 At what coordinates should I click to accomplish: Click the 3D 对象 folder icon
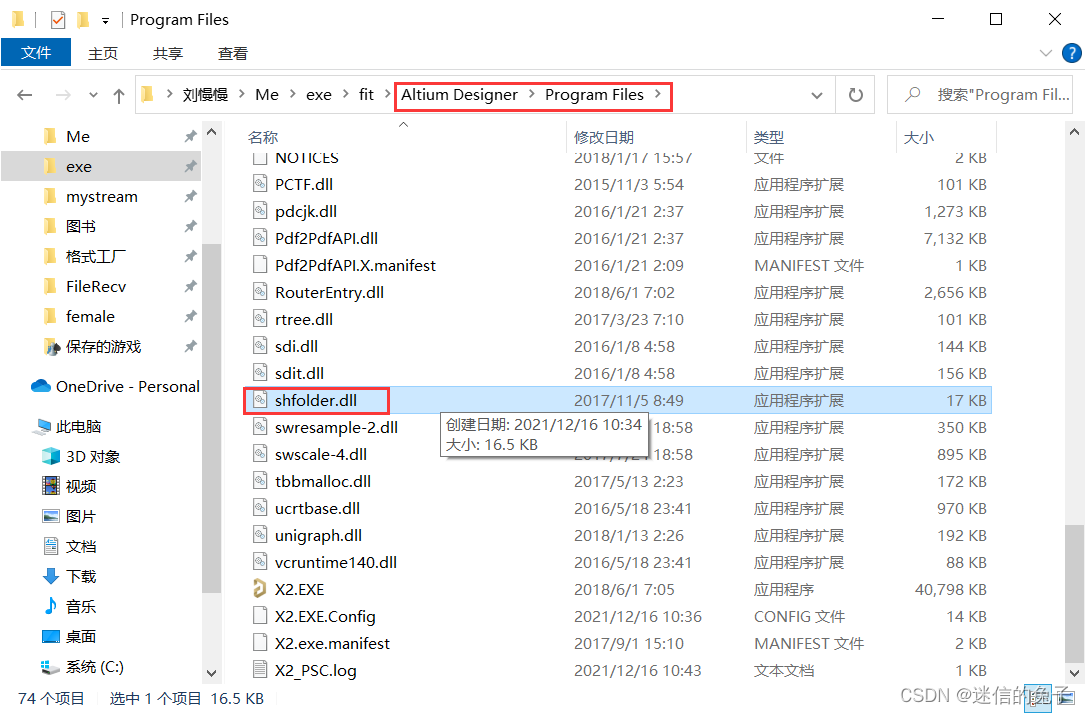51,456
